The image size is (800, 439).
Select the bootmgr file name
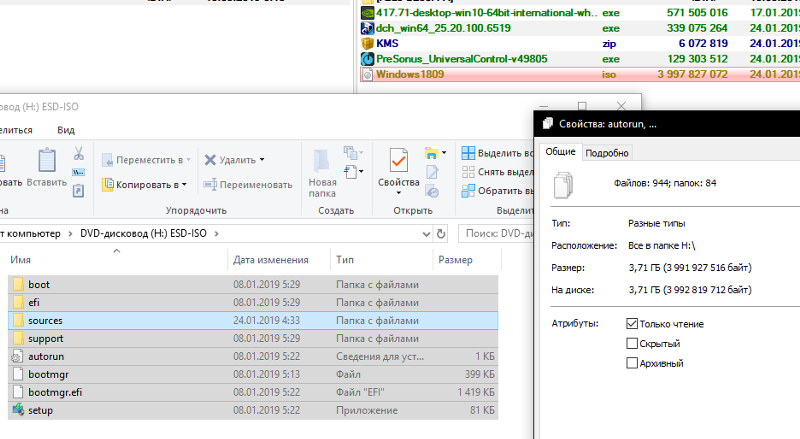48,374
